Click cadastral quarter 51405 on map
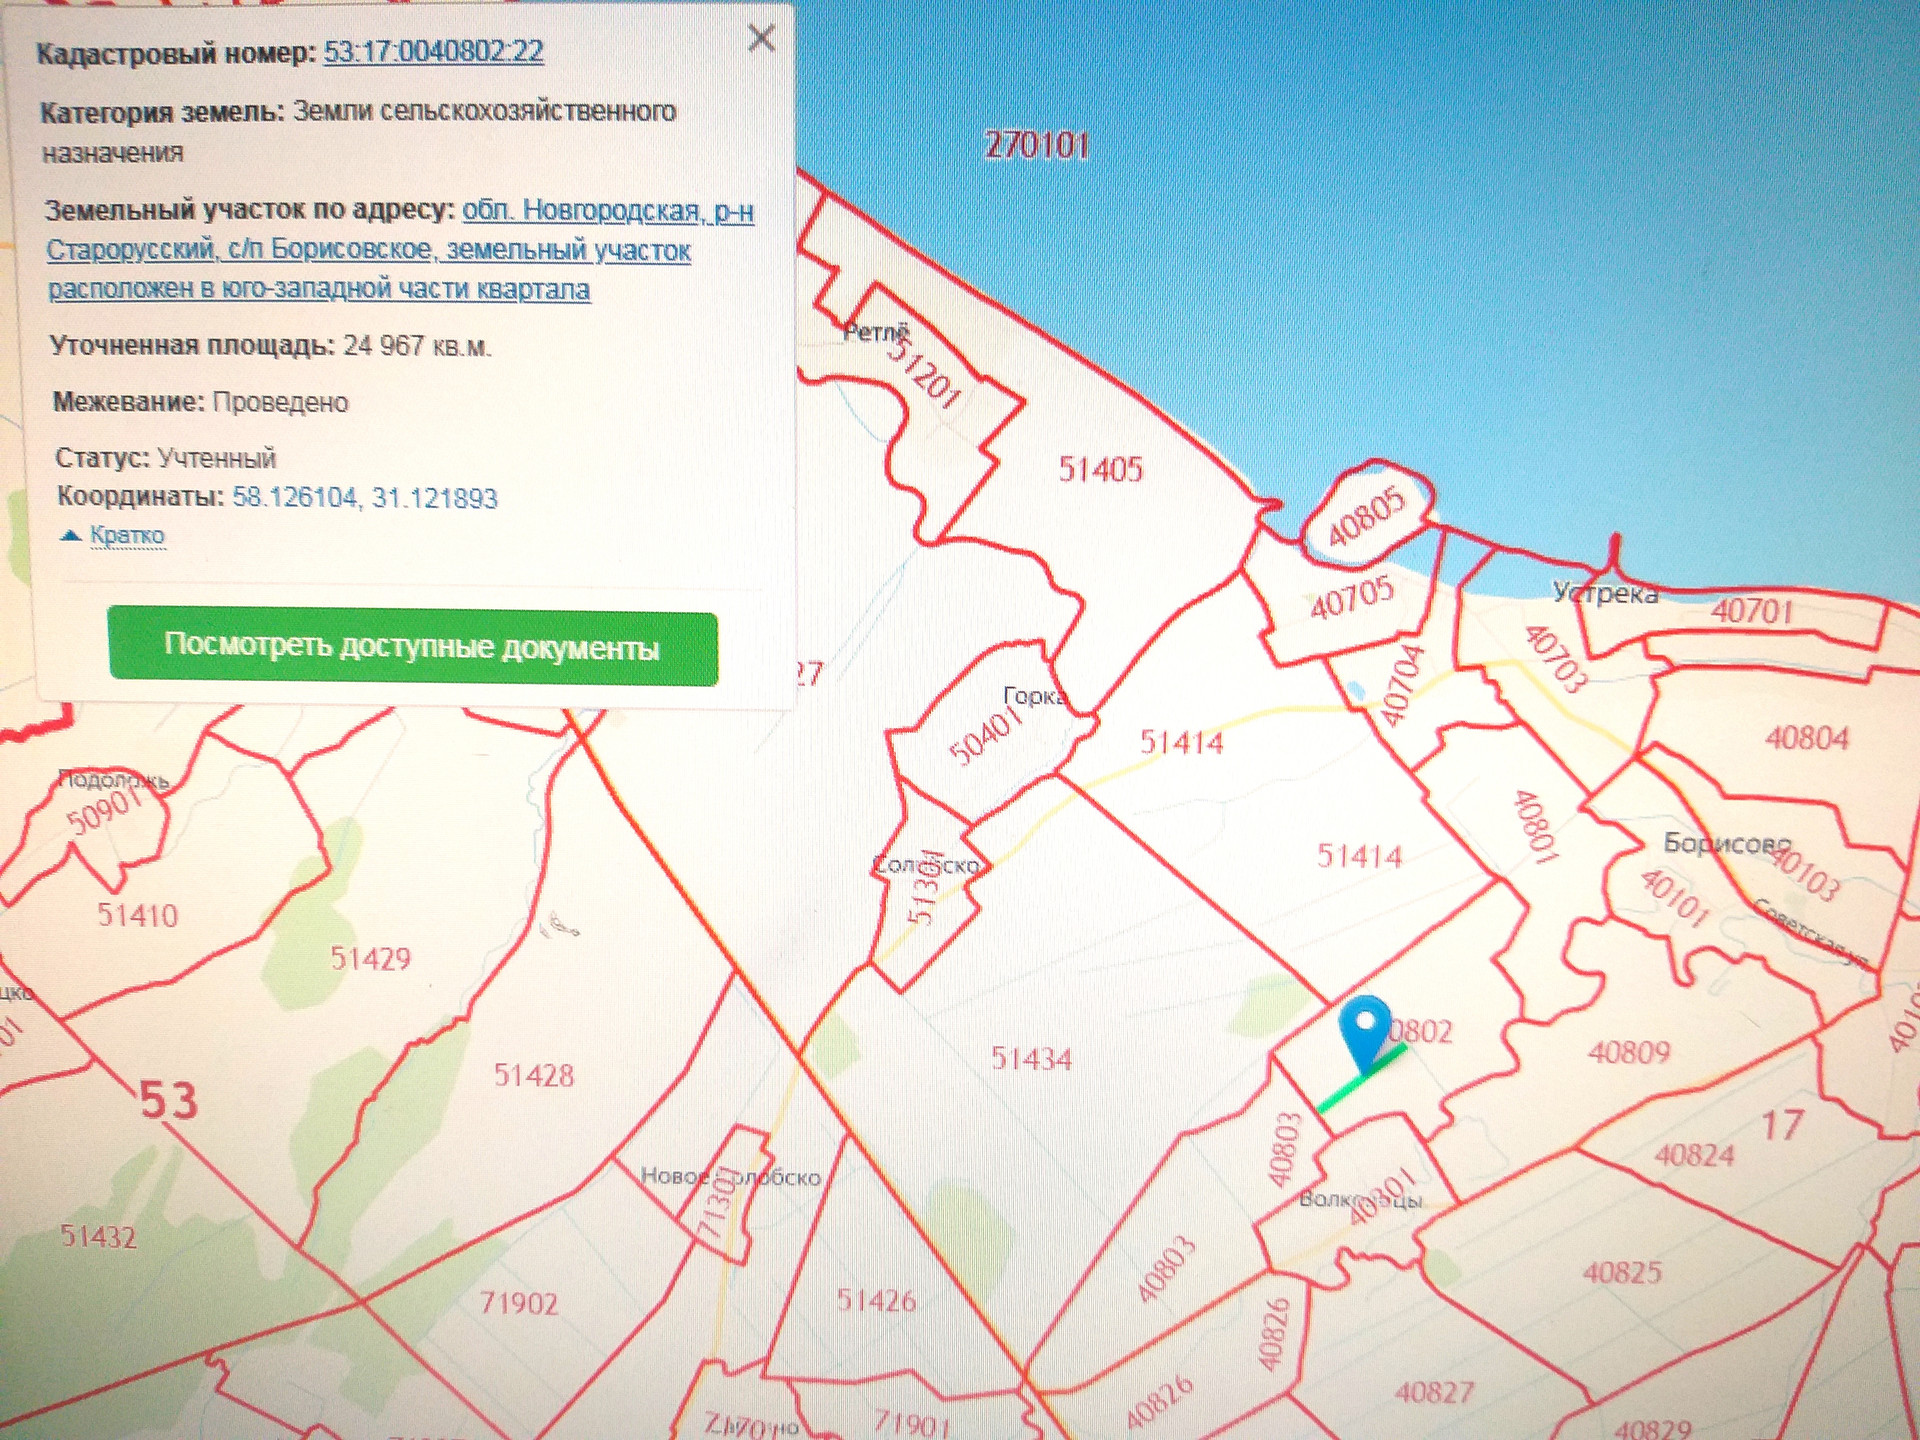Image resolution: width=1920 pixels, height=1440 pixels. (x=1100, y=470)
